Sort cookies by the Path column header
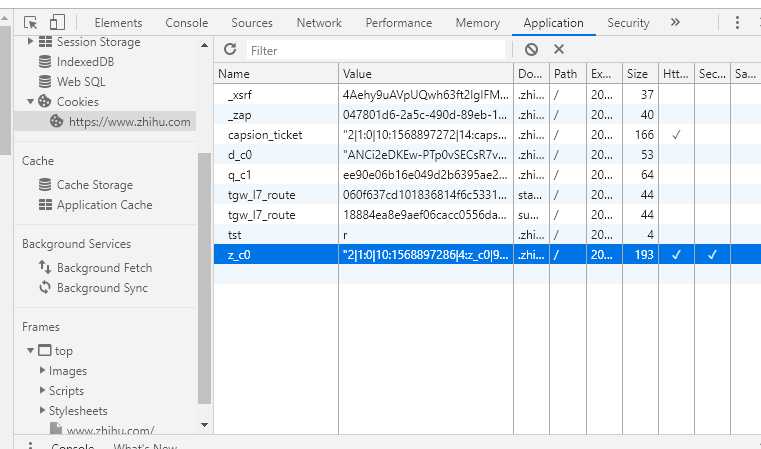Screen dimensions: 761x449 pyautogui.click(x=568, y=74)
